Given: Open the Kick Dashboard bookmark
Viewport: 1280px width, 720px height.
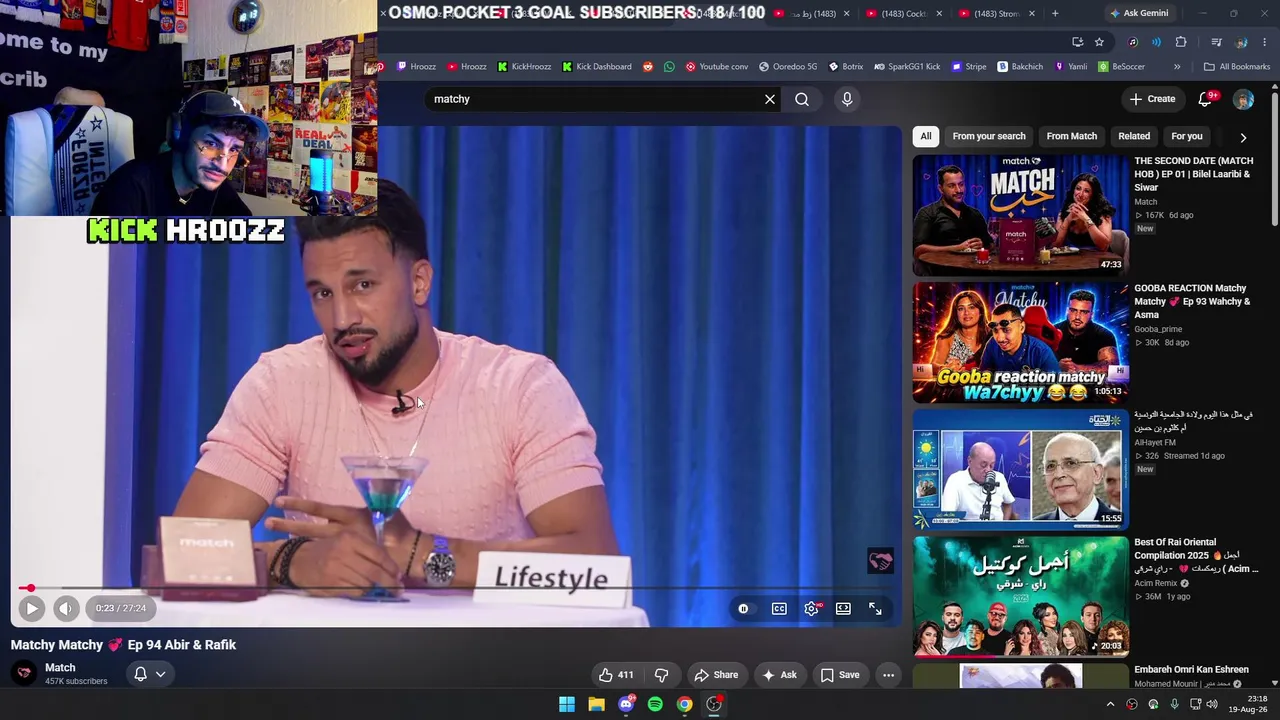Looking at the screenshot, I should [x=597, y=67].
